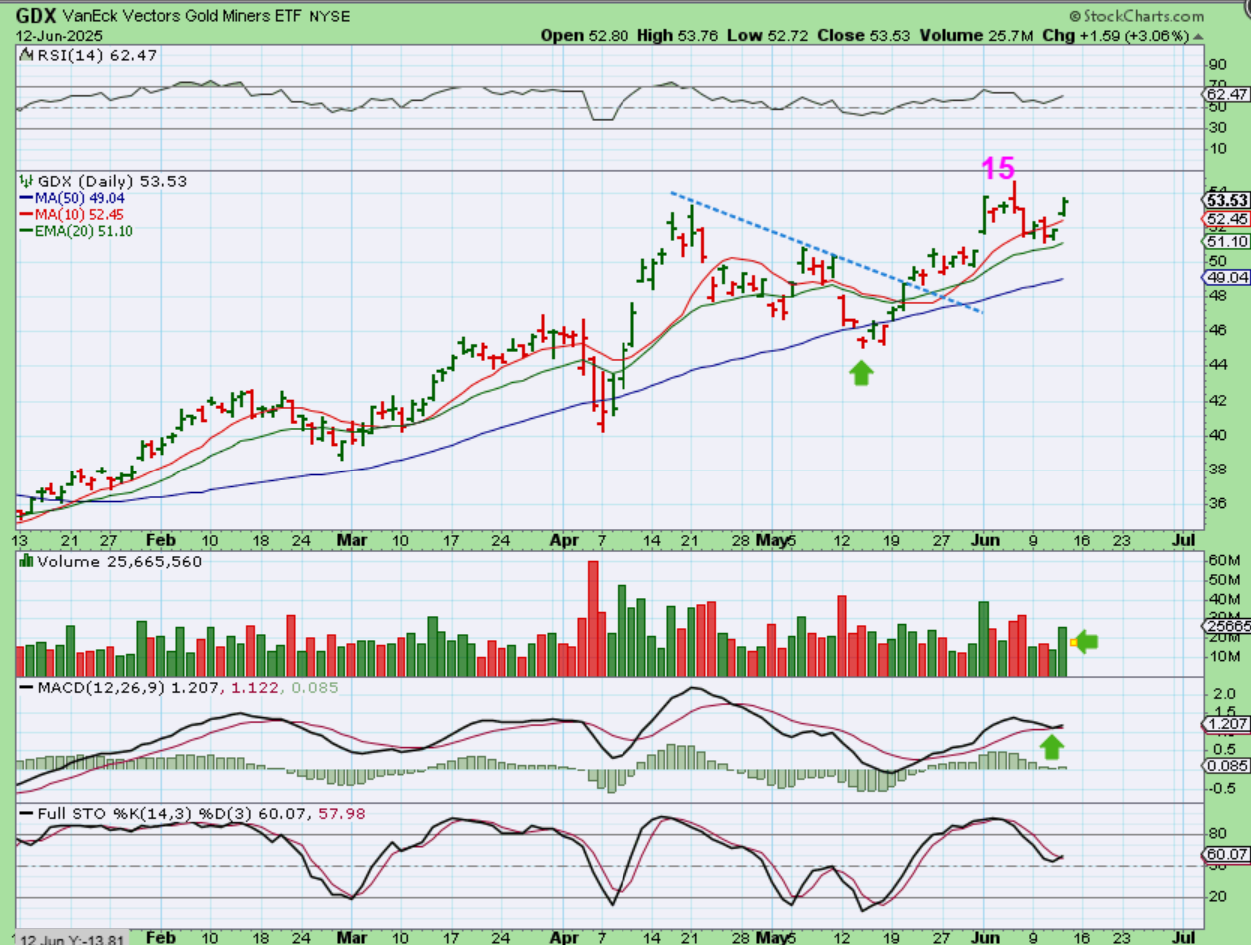Click the 42 level on price axis
Image resolution: width=1251 pixels, height=945 pixels.
[1217, 400]
